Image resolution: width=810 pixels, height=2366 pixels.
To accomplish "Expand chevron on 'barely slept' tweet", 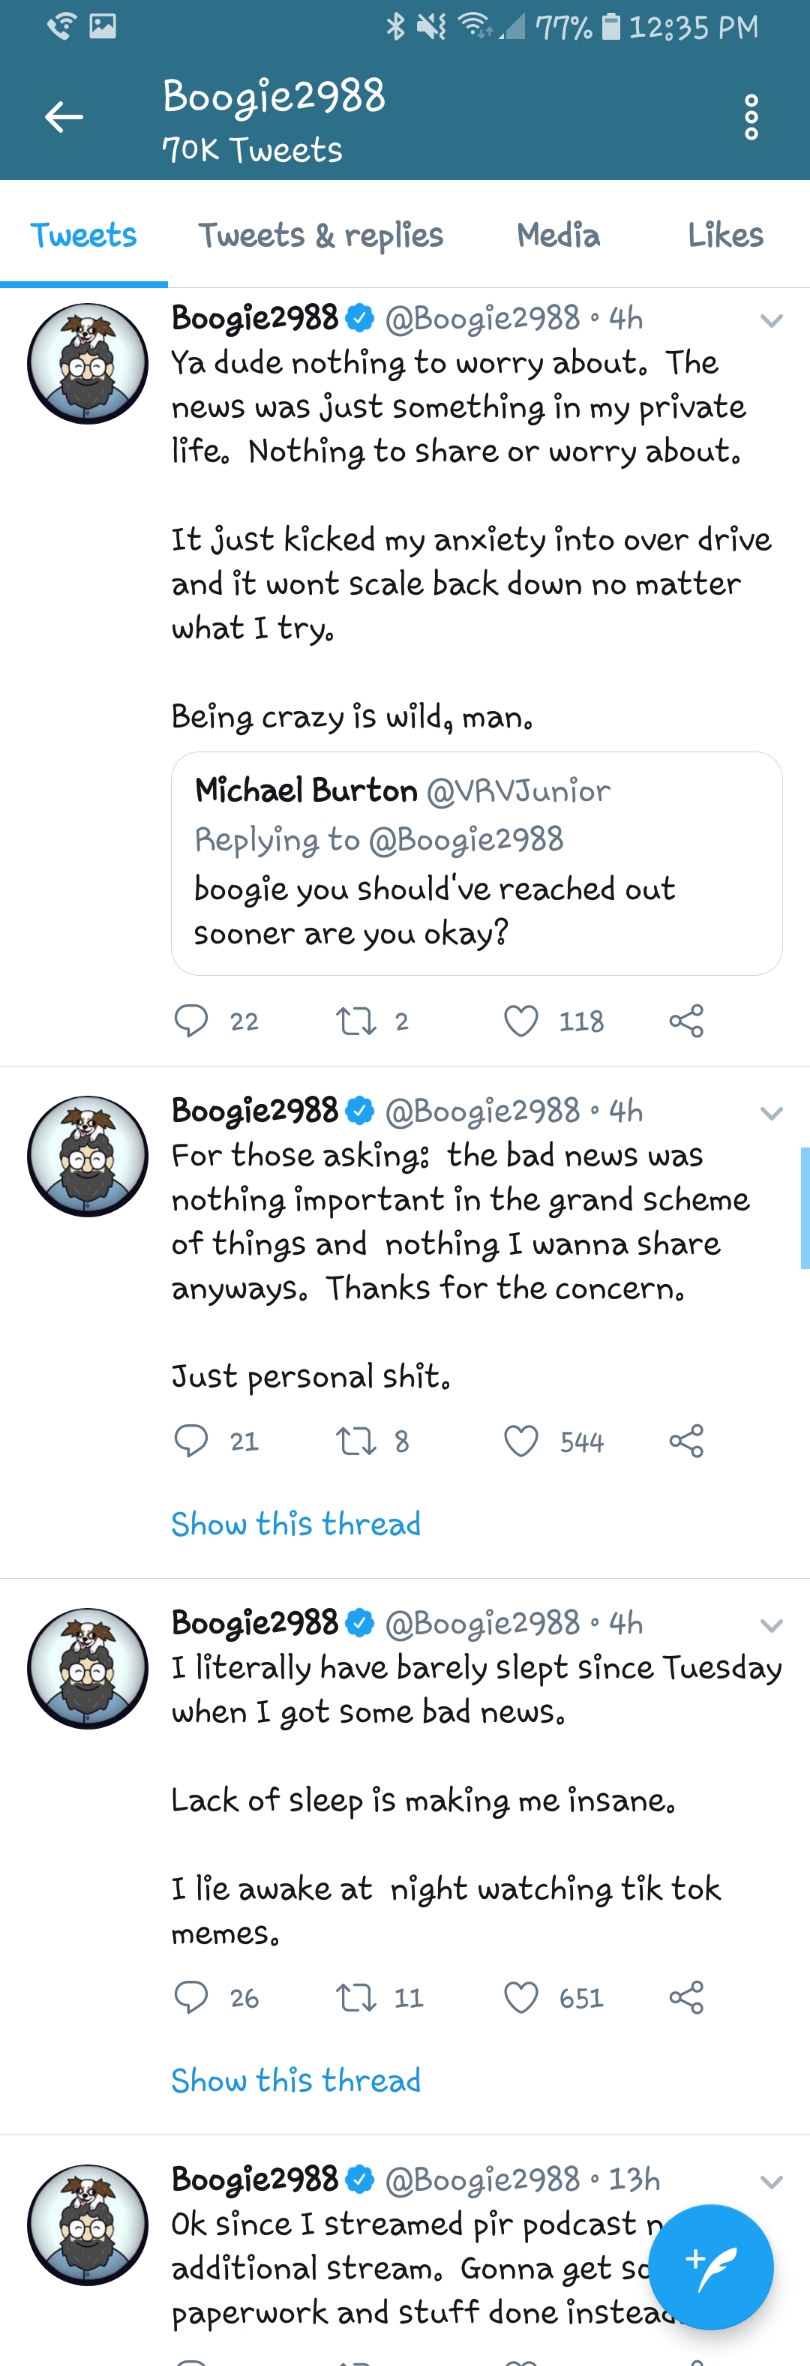I will [x=771, y=1625].
